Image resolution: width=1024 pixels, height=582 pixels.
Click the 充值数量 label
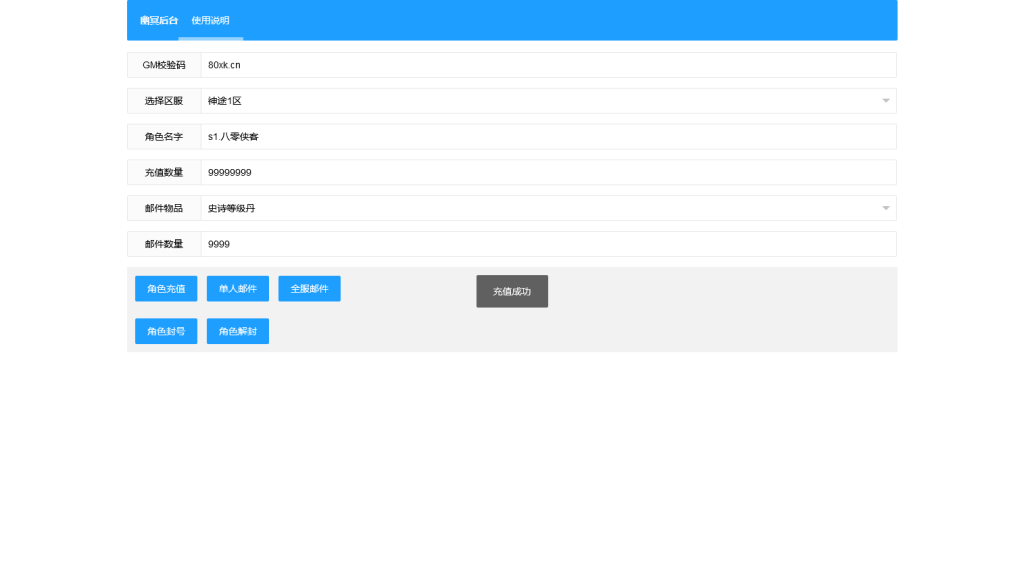pos(164,173)
